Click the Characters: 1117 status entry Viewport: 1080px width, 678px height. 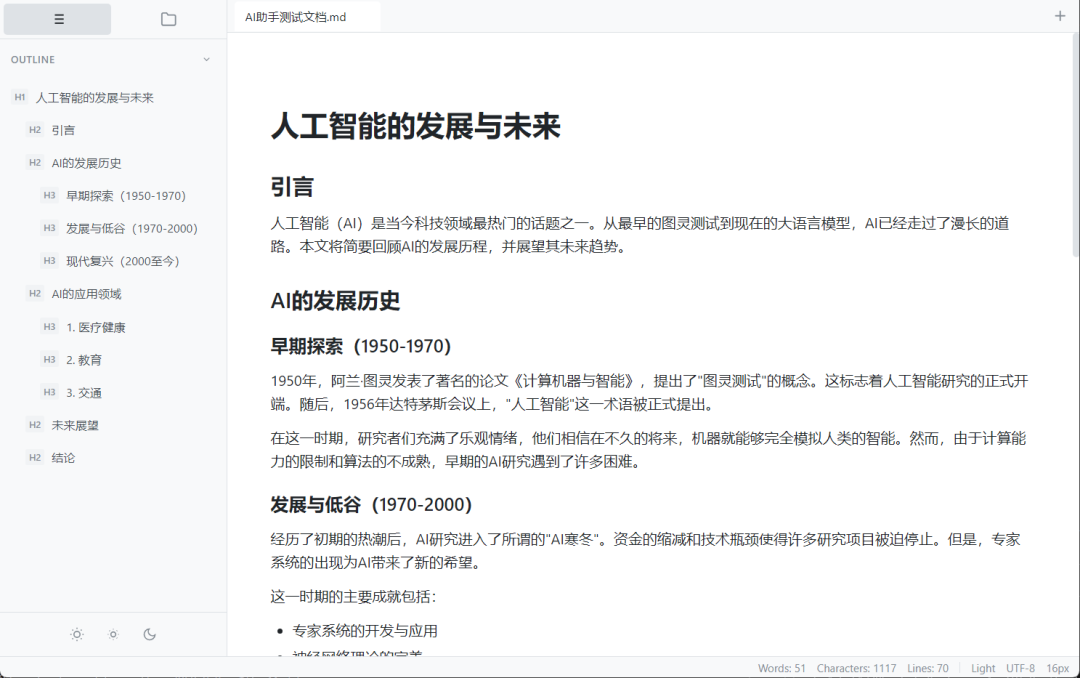[x=856, y=668]
